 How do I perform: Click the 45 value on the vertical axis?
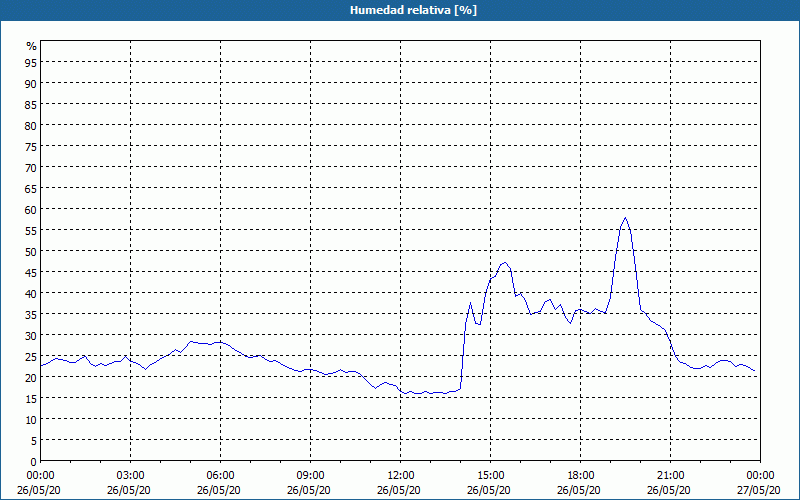tap(31, 272)
